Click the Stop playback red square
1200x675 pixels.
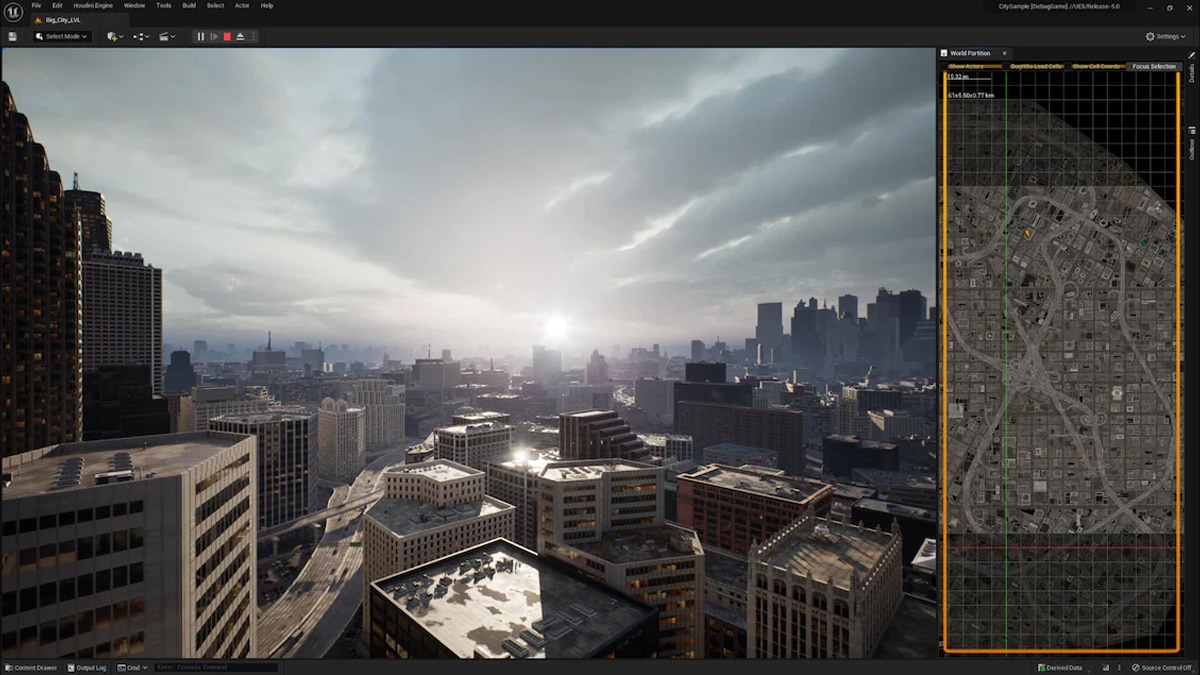pos(227,36)
